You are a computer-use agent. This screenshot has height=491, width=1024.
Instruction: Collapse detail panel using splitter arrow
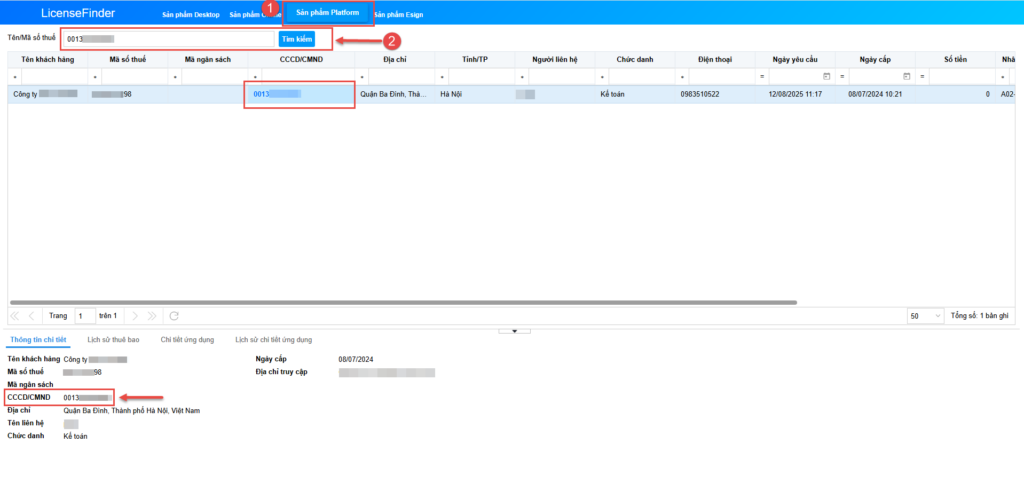coord(513,330)
